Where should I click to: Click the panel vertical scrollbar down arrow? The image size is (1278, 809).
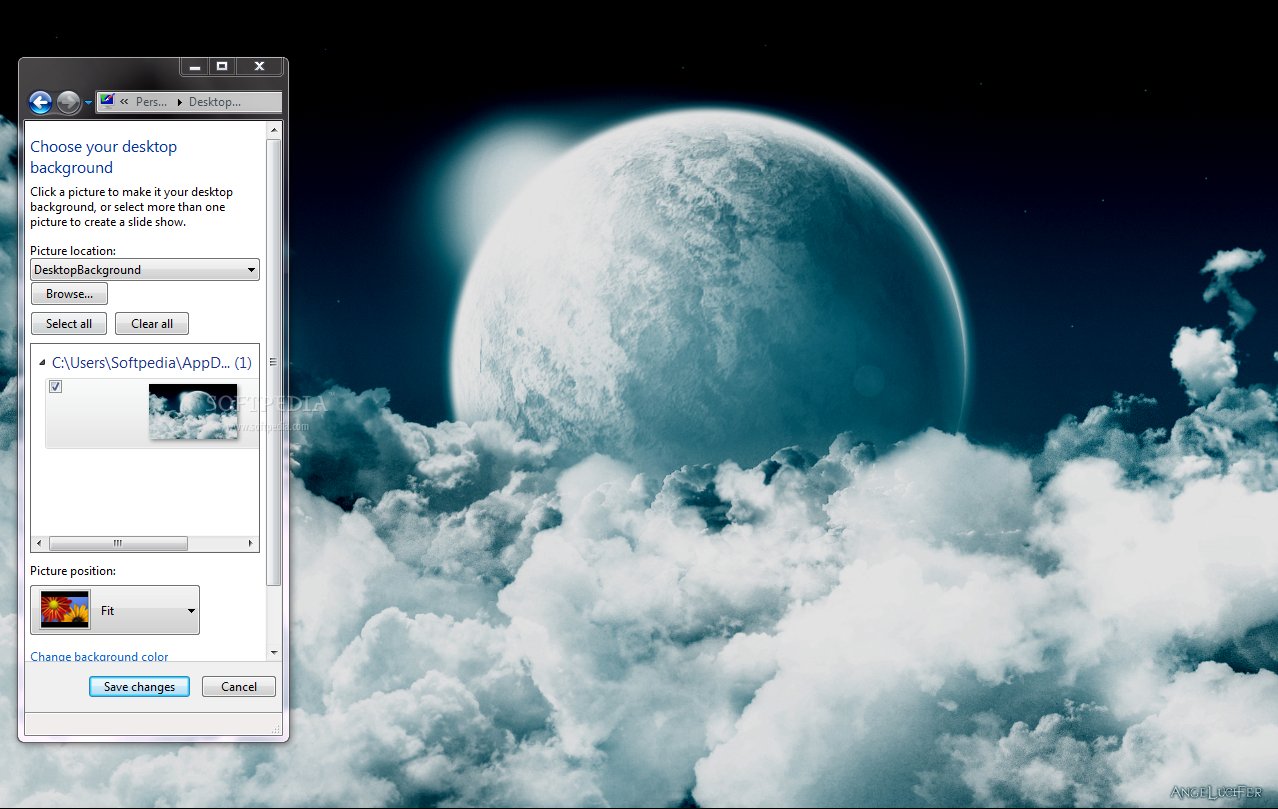(x=275, y=653)
